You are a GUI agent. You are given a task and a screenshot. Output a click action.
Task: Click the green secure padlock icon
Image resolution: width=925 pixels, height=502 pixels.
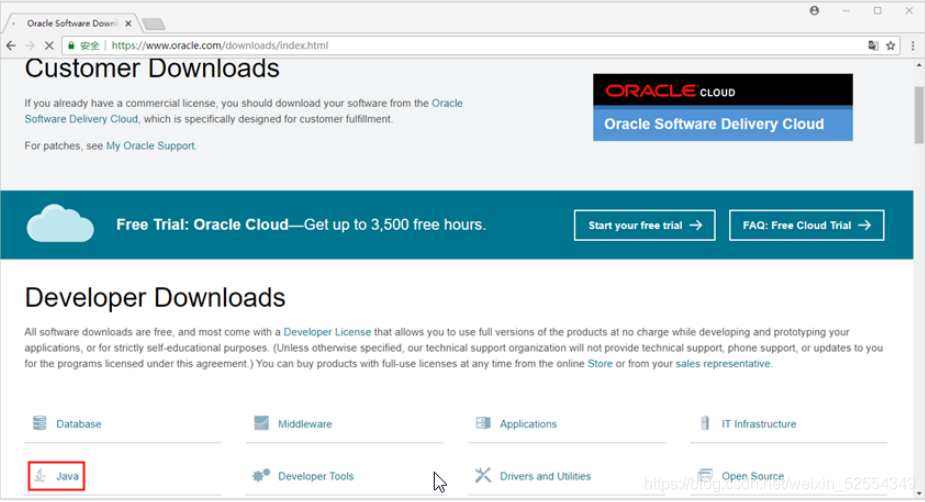pos(71,45)
